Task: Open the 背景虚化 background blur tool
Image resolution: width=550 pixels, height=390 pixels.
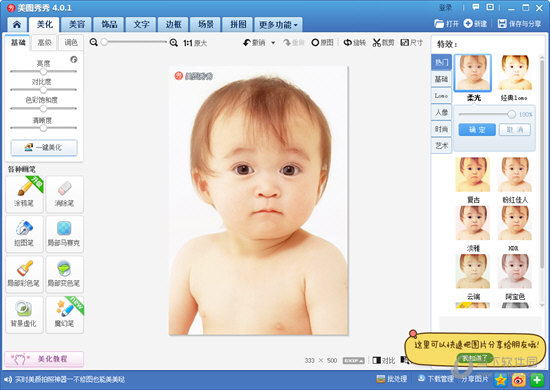Action: 24,314
